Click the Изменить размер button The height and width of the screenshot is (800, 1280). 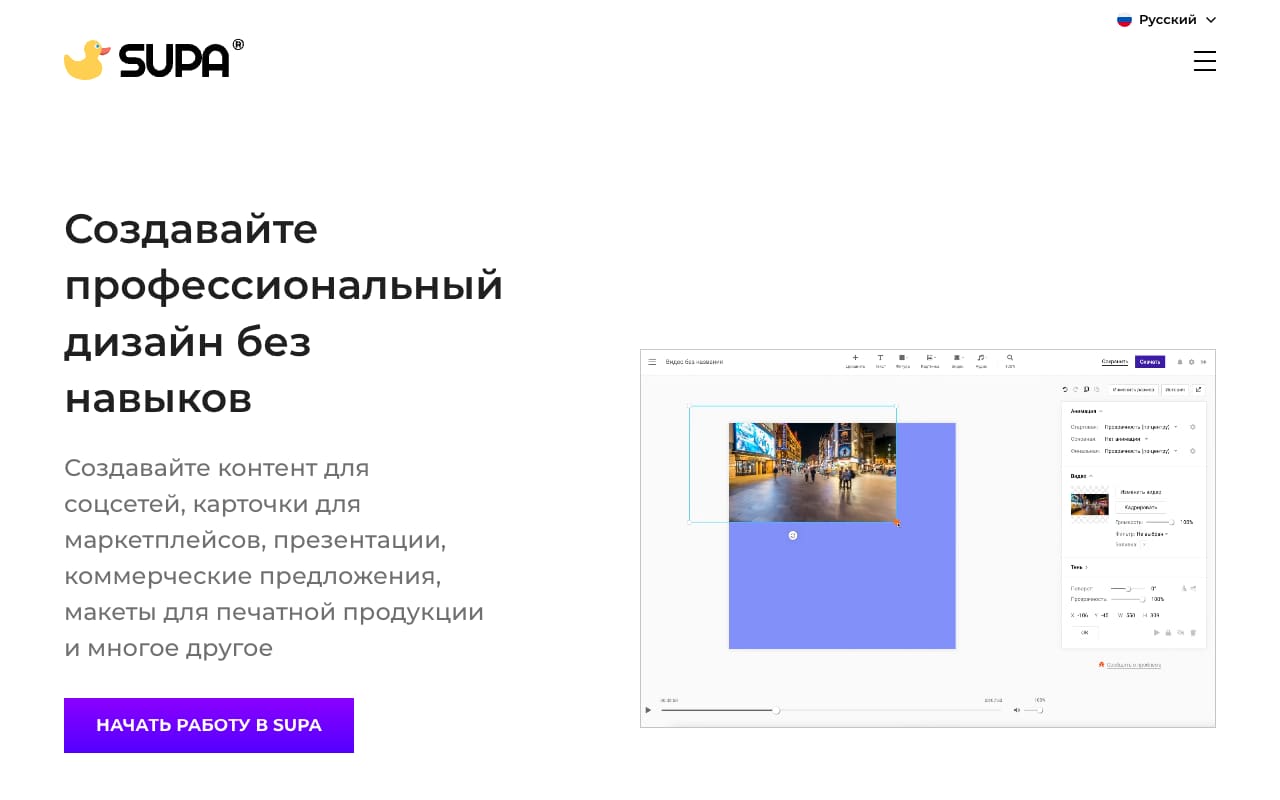(1133, 389)
